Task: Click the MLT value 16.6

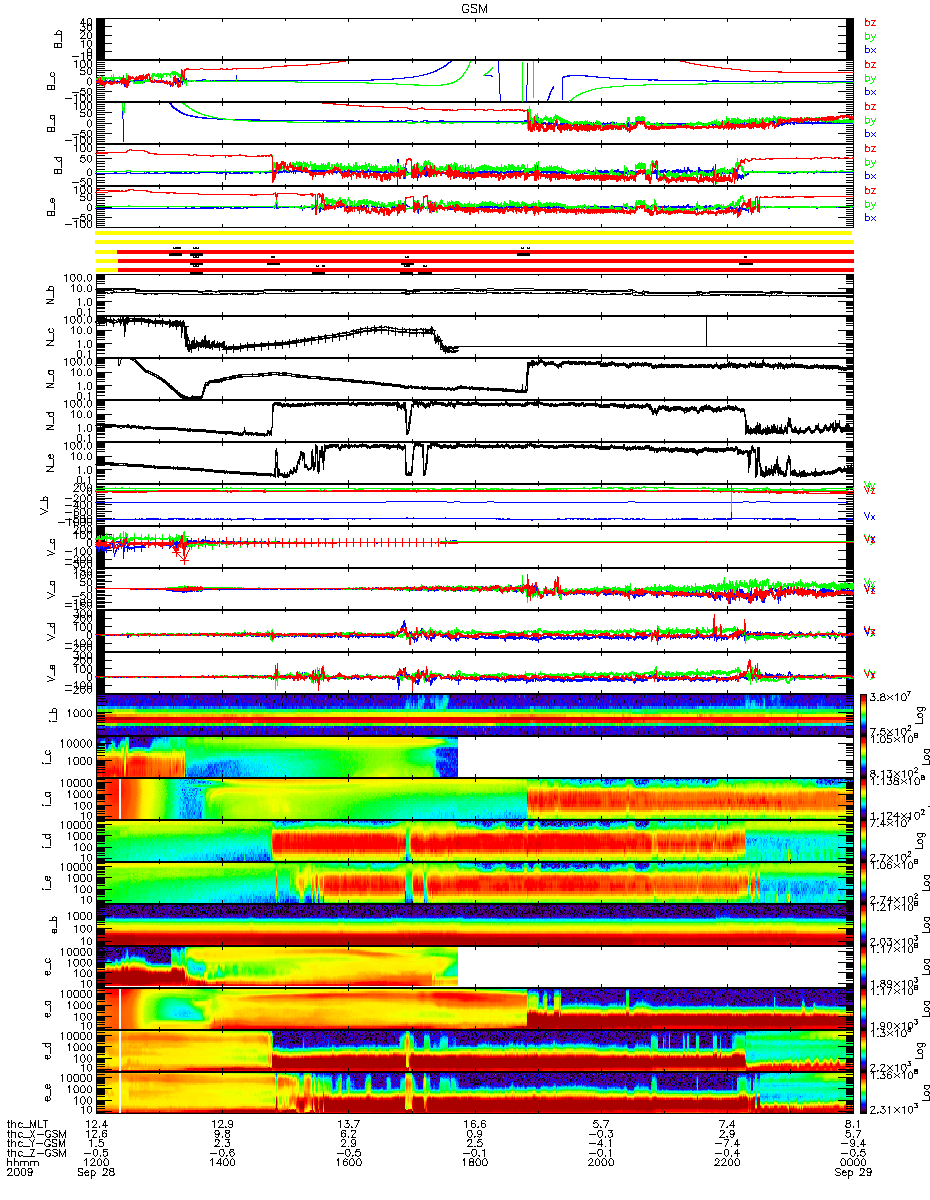Action: coord(474,1125)
